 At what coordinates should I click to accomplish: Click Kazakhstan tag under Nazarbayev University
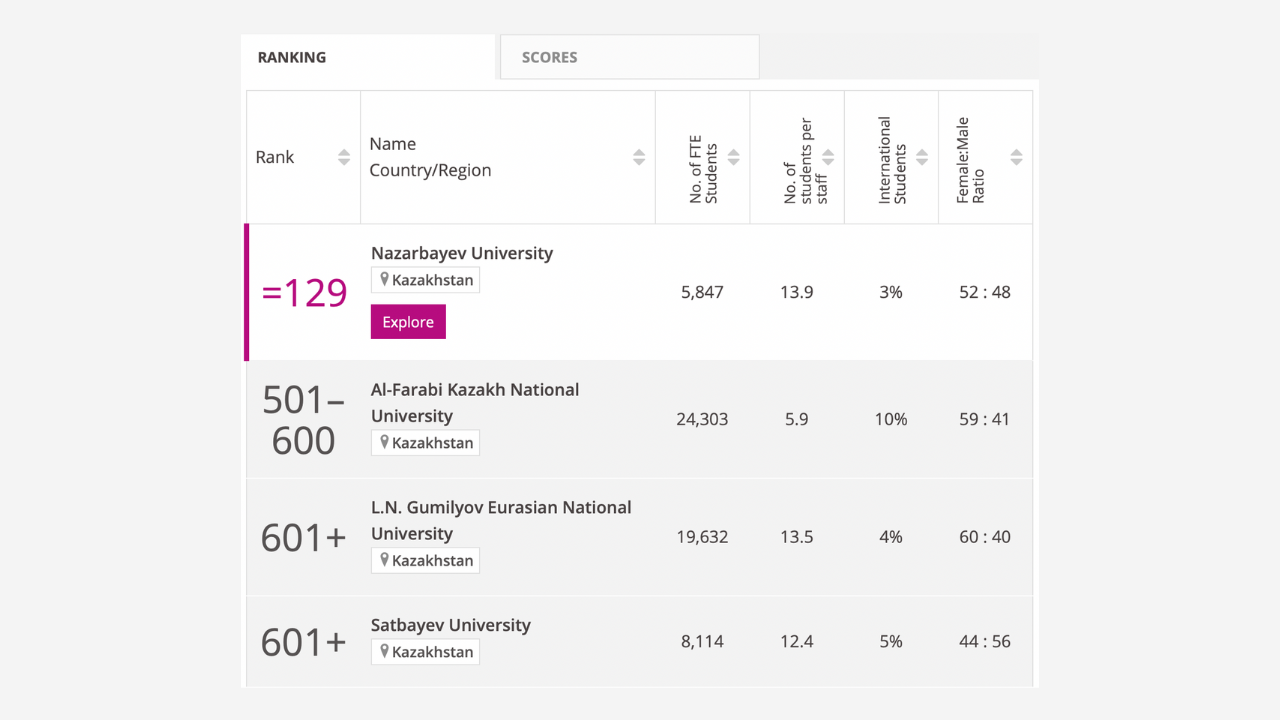point(425,280)
